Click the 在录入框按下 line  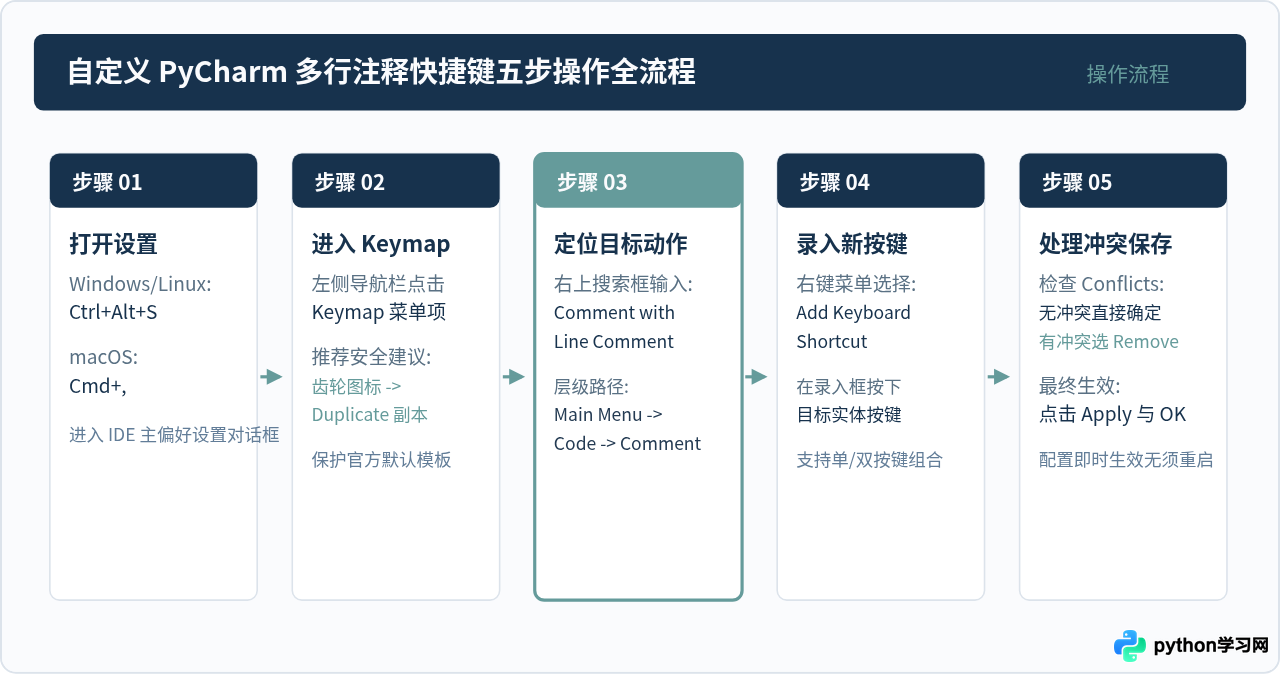pyautogui.click(x=849, y=386)
